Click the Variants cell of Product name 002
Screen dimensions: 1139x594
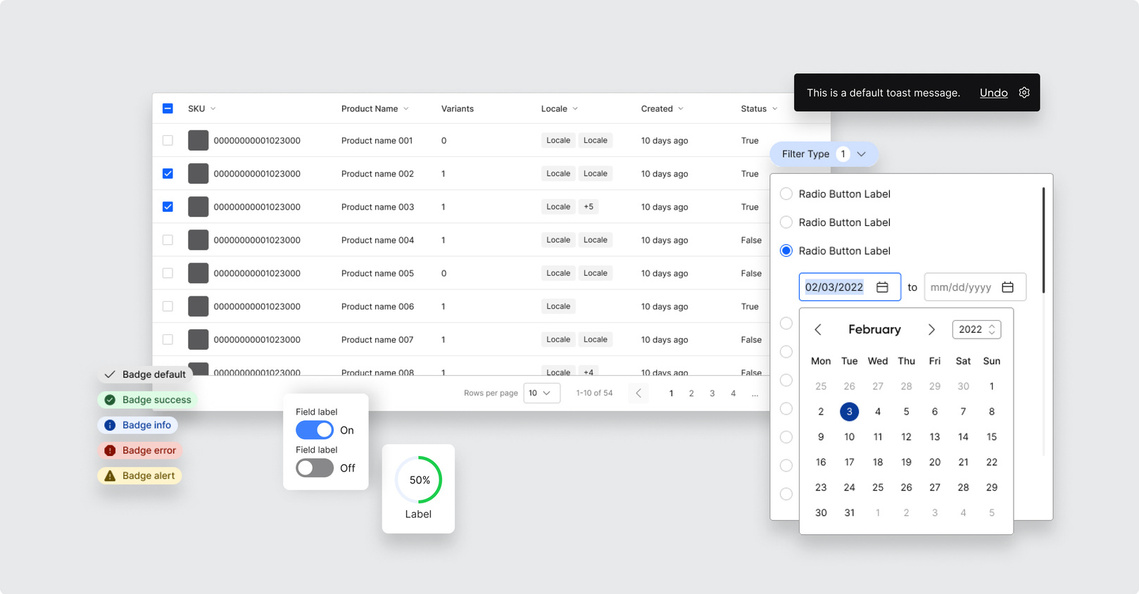[443, 174]
